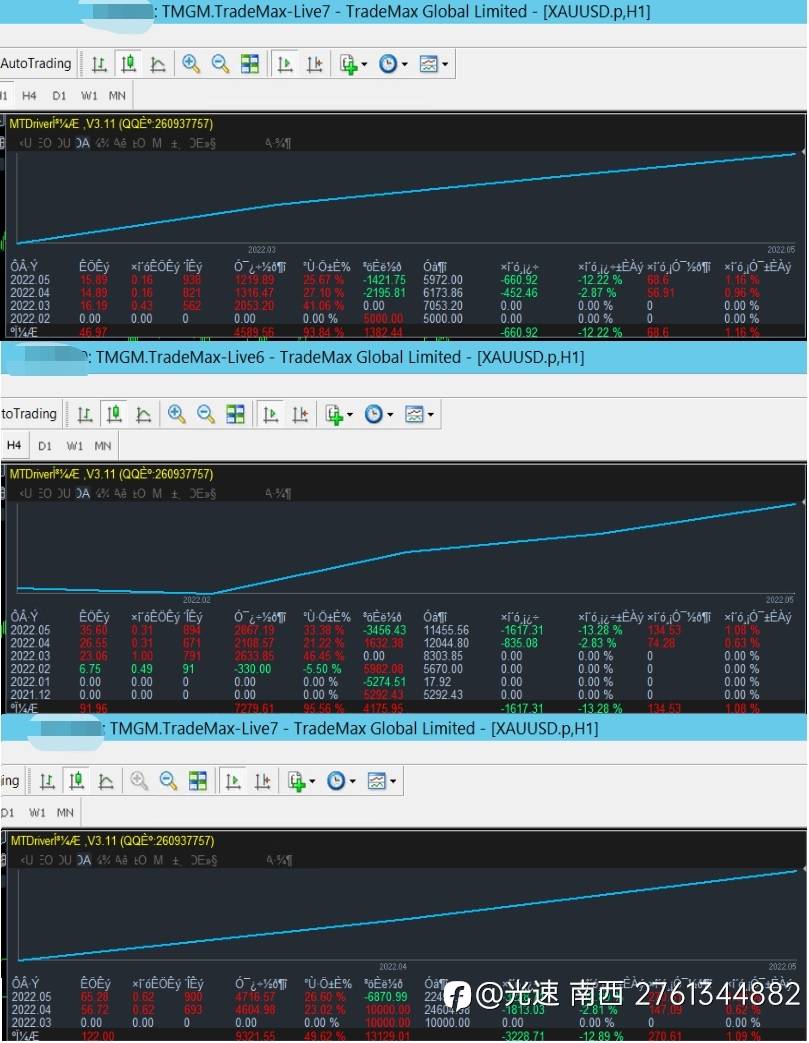The image size is (809, 1043).
Task: Click the value -330.00 in Live6 table
Action: point(253,669)
